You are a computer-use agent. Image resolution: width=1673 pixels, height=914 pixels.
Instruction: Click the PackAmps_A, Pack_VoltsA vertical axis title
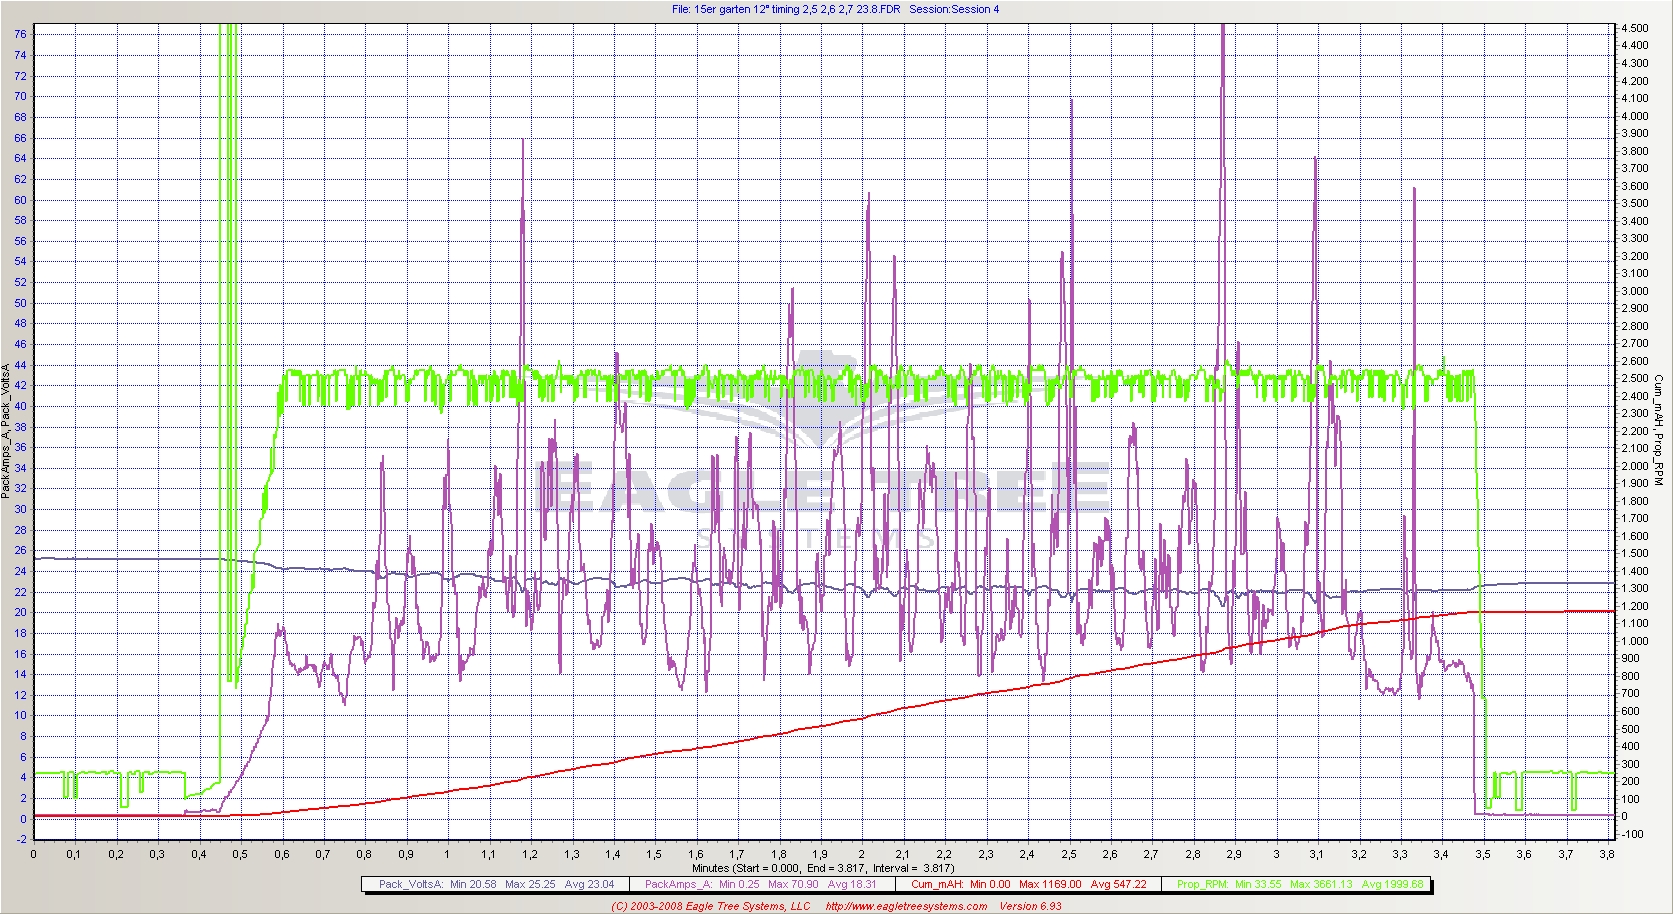pos(6,430)
